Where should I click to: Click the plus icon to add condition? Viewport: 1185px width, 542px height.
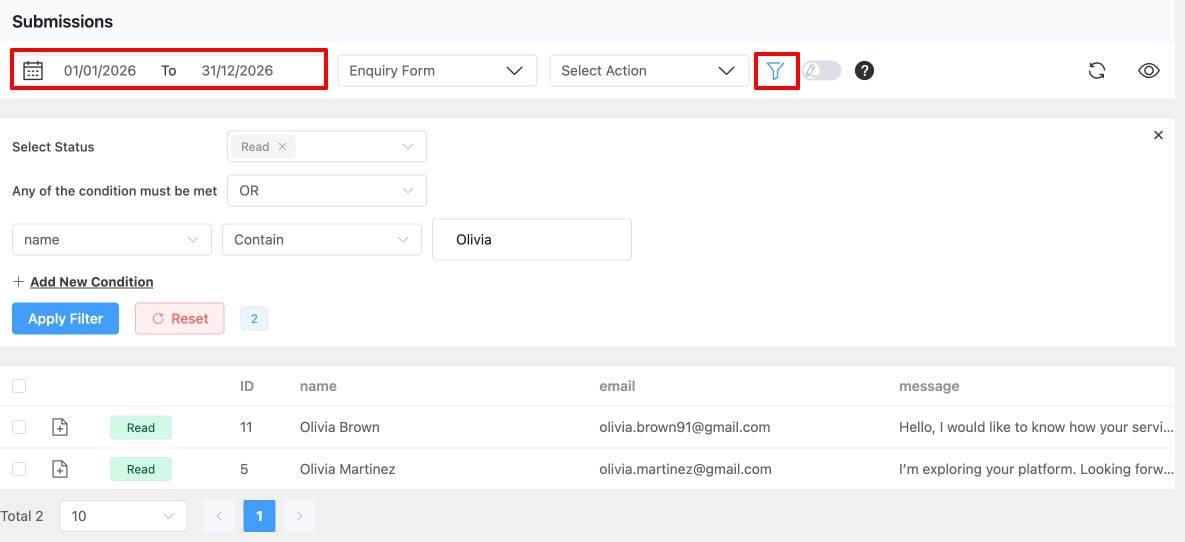[x=19, y=282]
